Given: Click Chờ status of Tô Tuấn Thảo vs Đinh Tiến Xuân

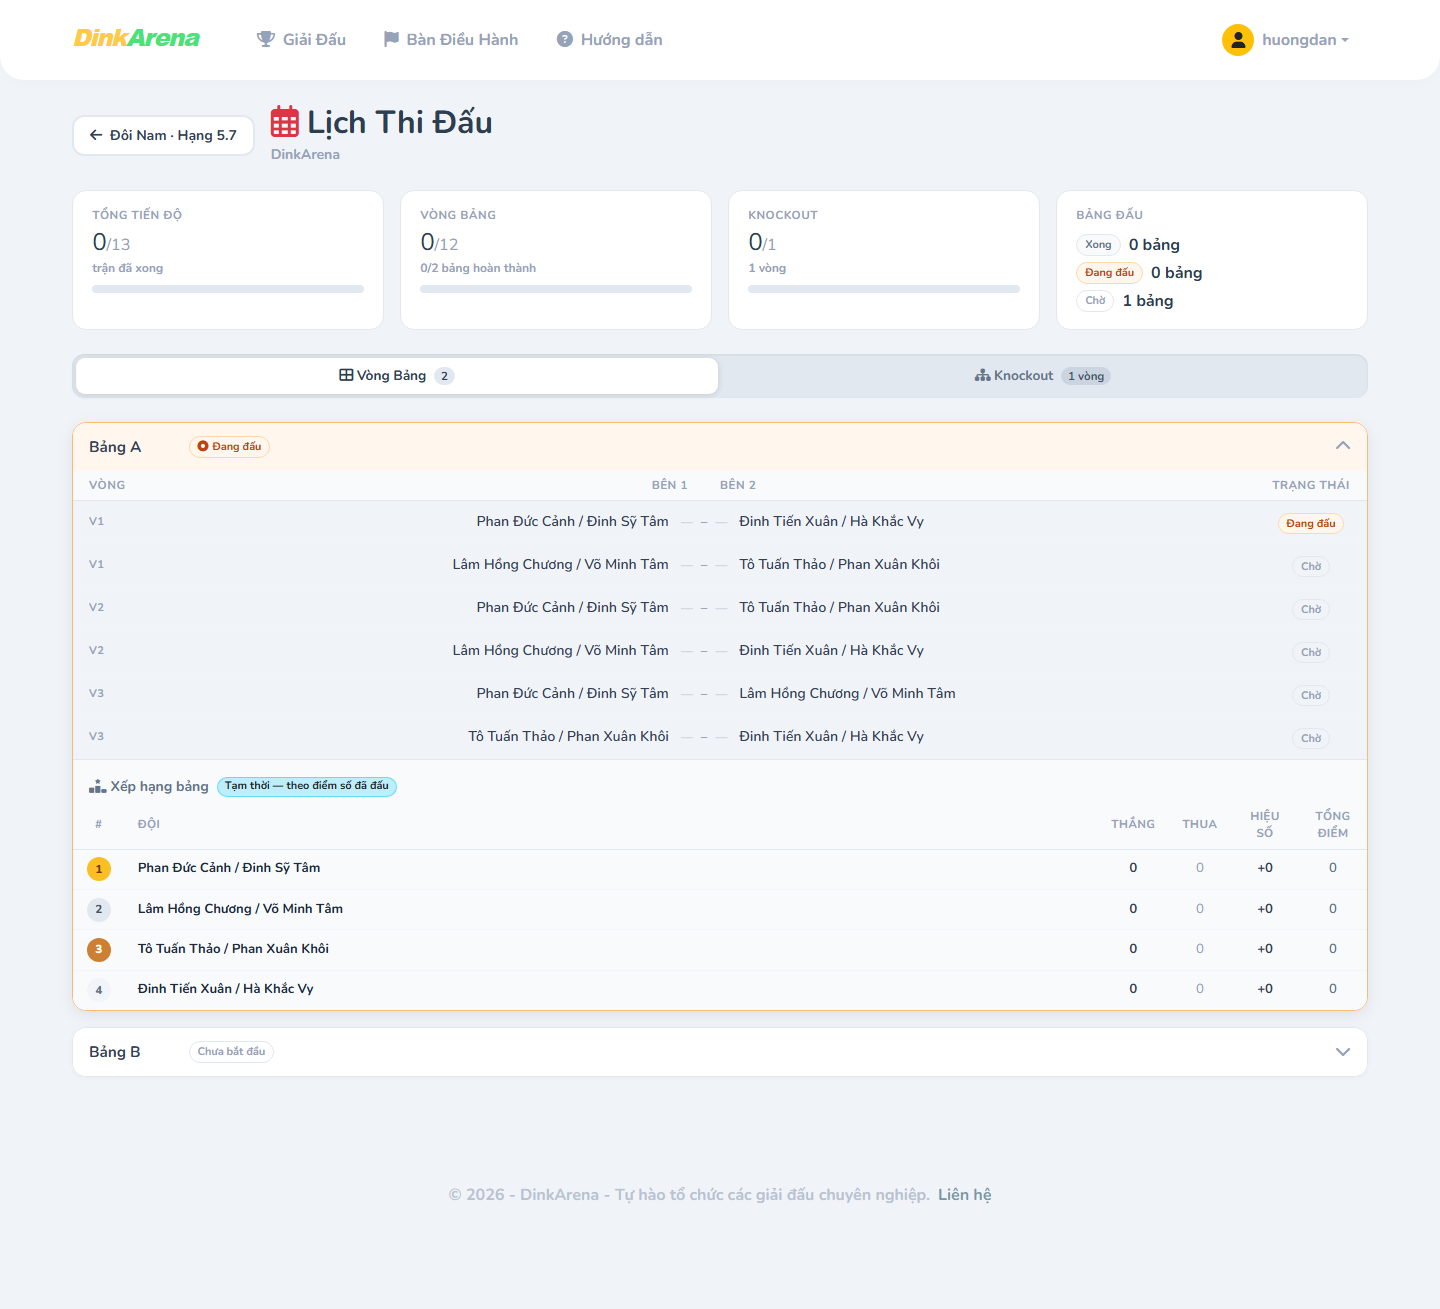Looking at the screenshot, I should point(1311,739).
